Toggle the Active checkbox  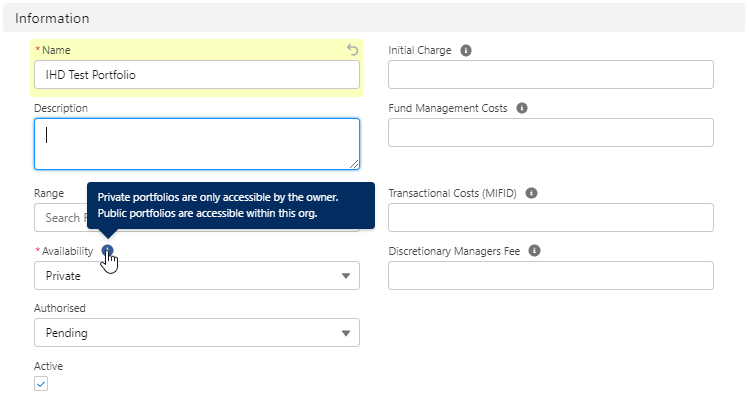(41, 384)
